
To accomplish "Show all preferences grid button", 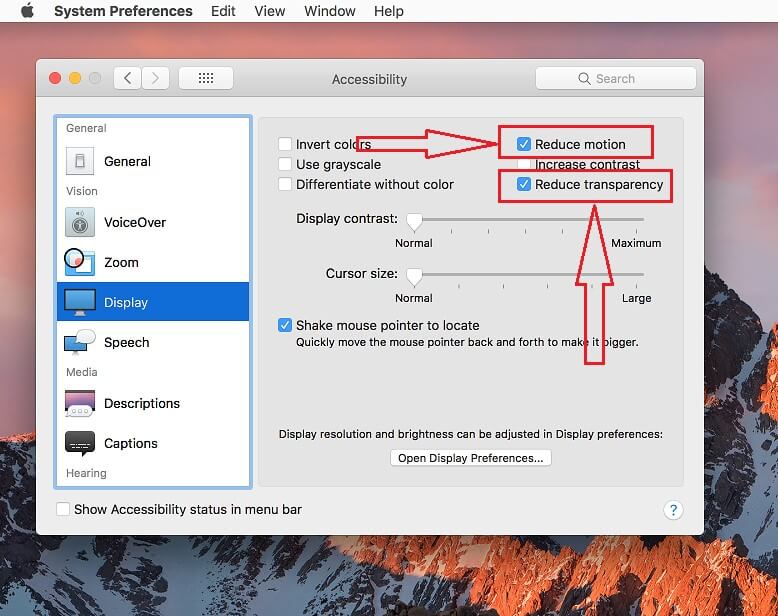I will (205, 78).
